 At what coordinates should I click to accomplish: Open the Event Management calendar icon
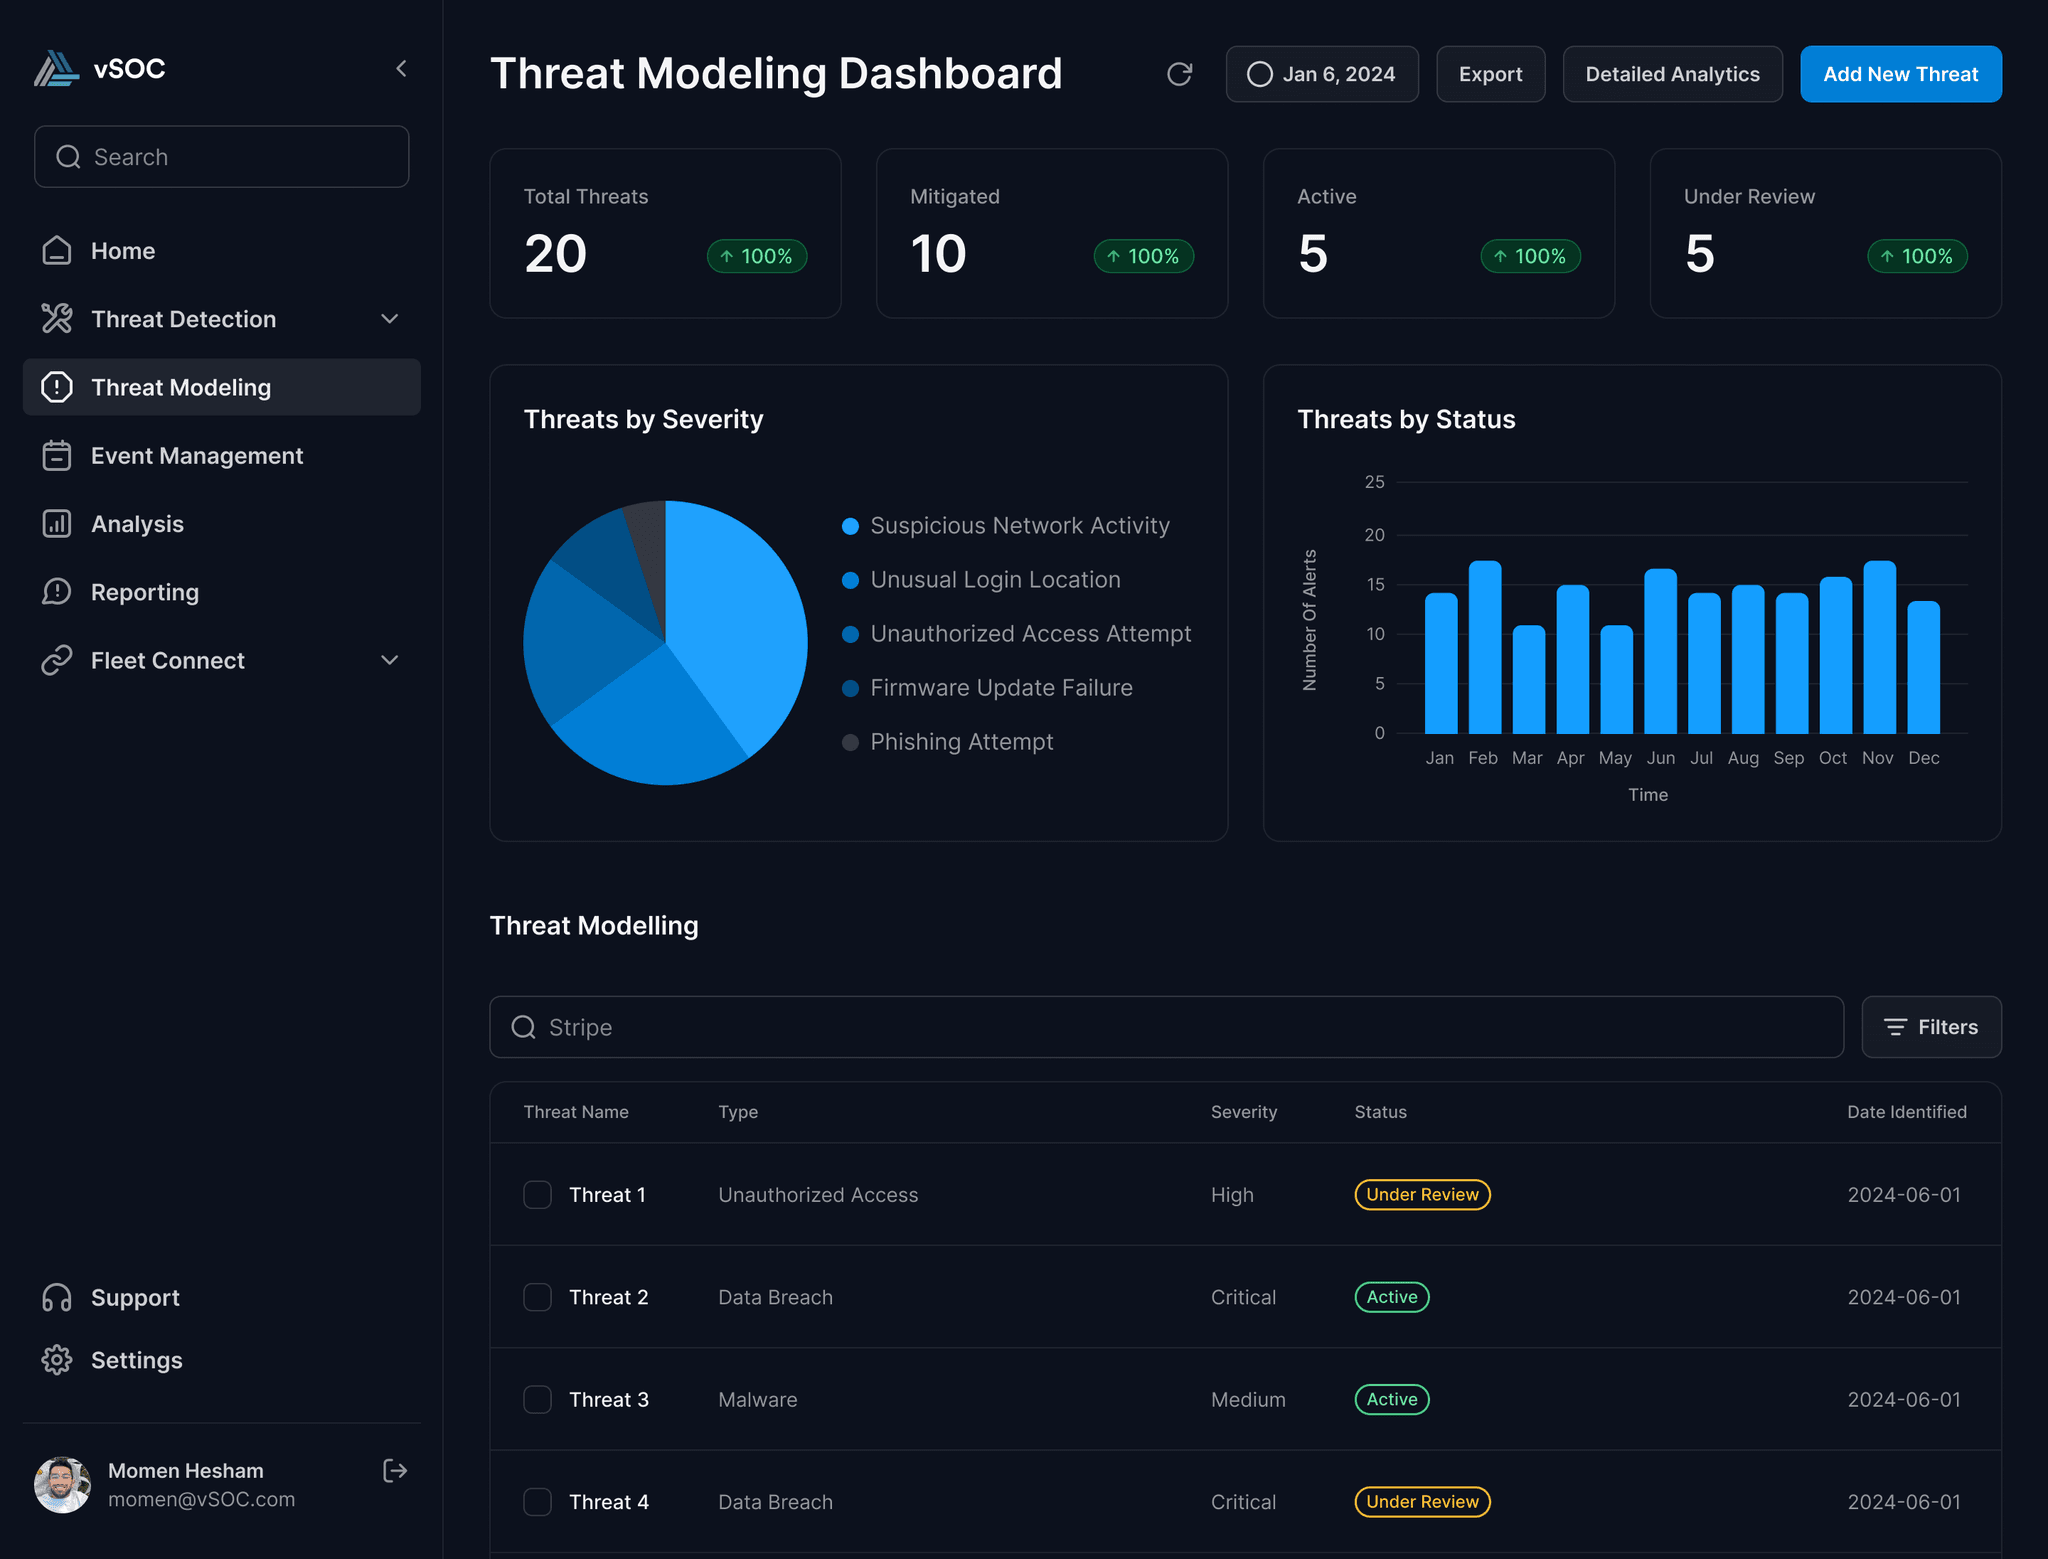coord(57,455)
